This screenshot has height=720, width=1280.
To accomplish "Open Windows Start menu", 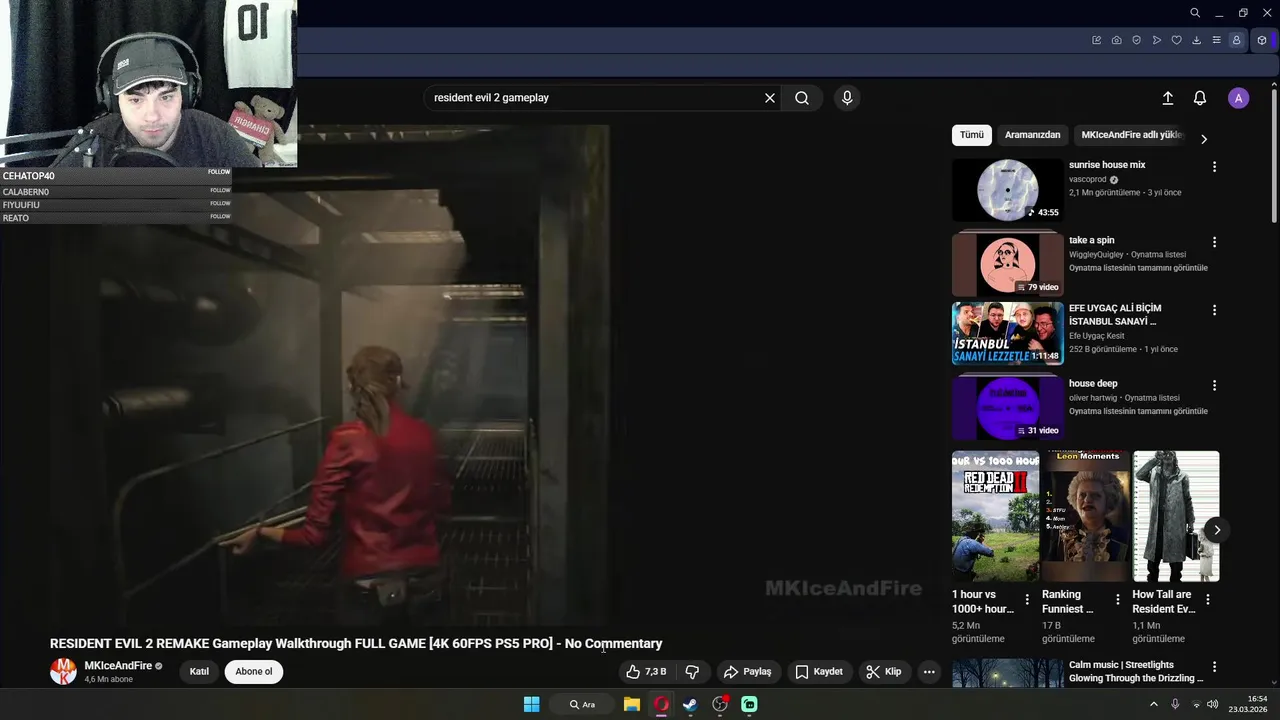I will 531,704.
